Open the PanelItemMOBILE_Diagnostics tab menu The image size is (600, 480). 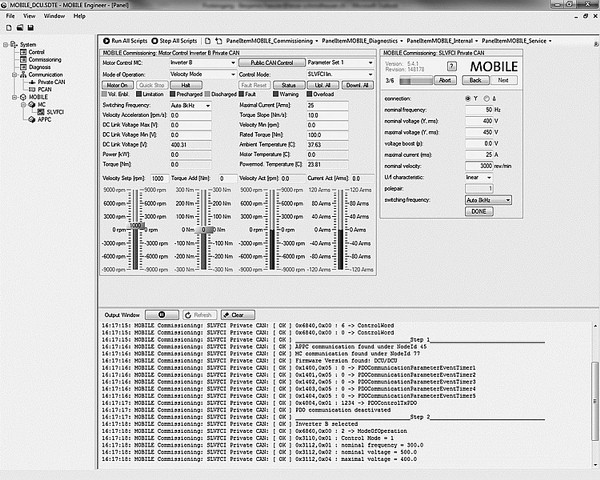[366, 39]
